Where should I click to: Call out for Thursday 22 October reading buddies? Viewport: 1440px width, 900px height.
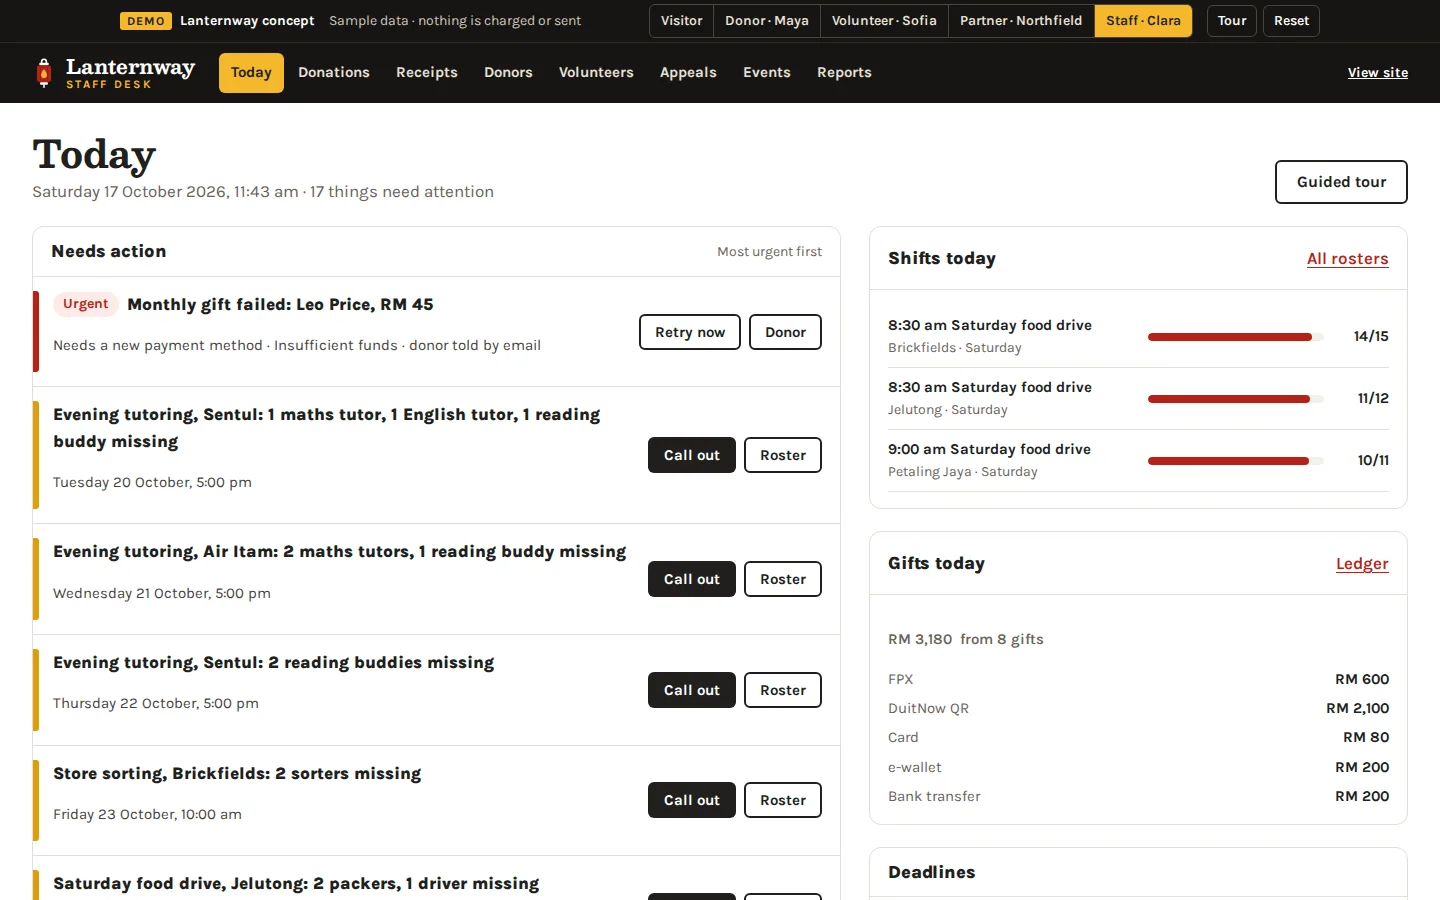(692, 690)
